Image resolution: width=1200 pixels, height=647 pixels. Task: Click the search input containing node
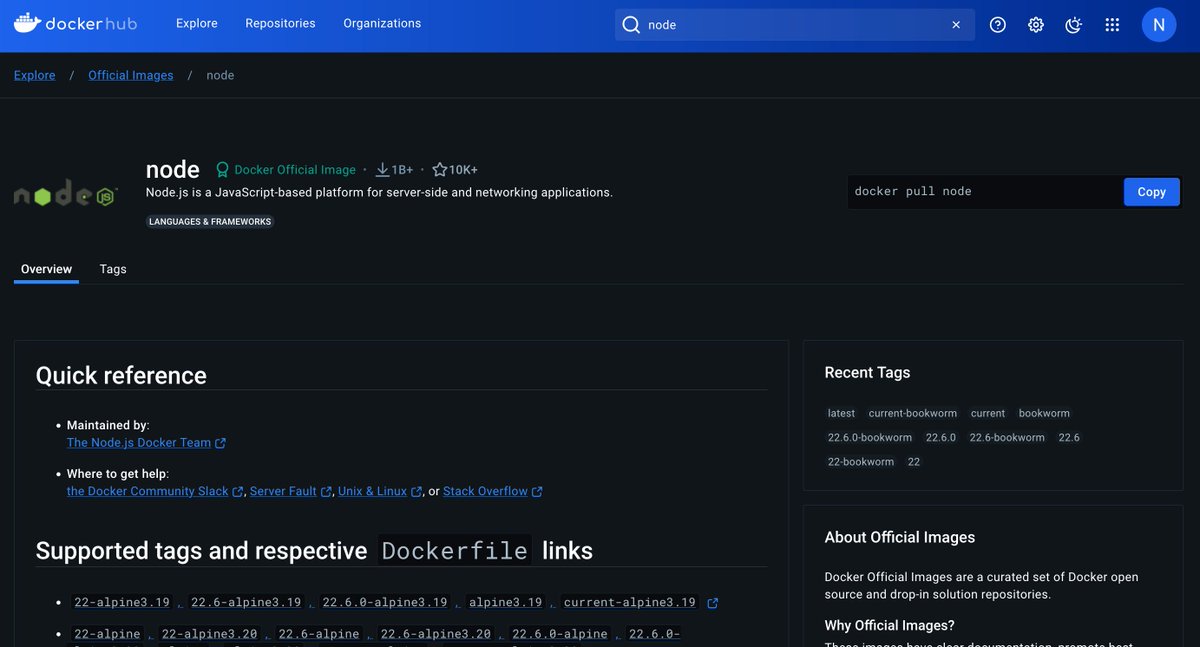795,25
